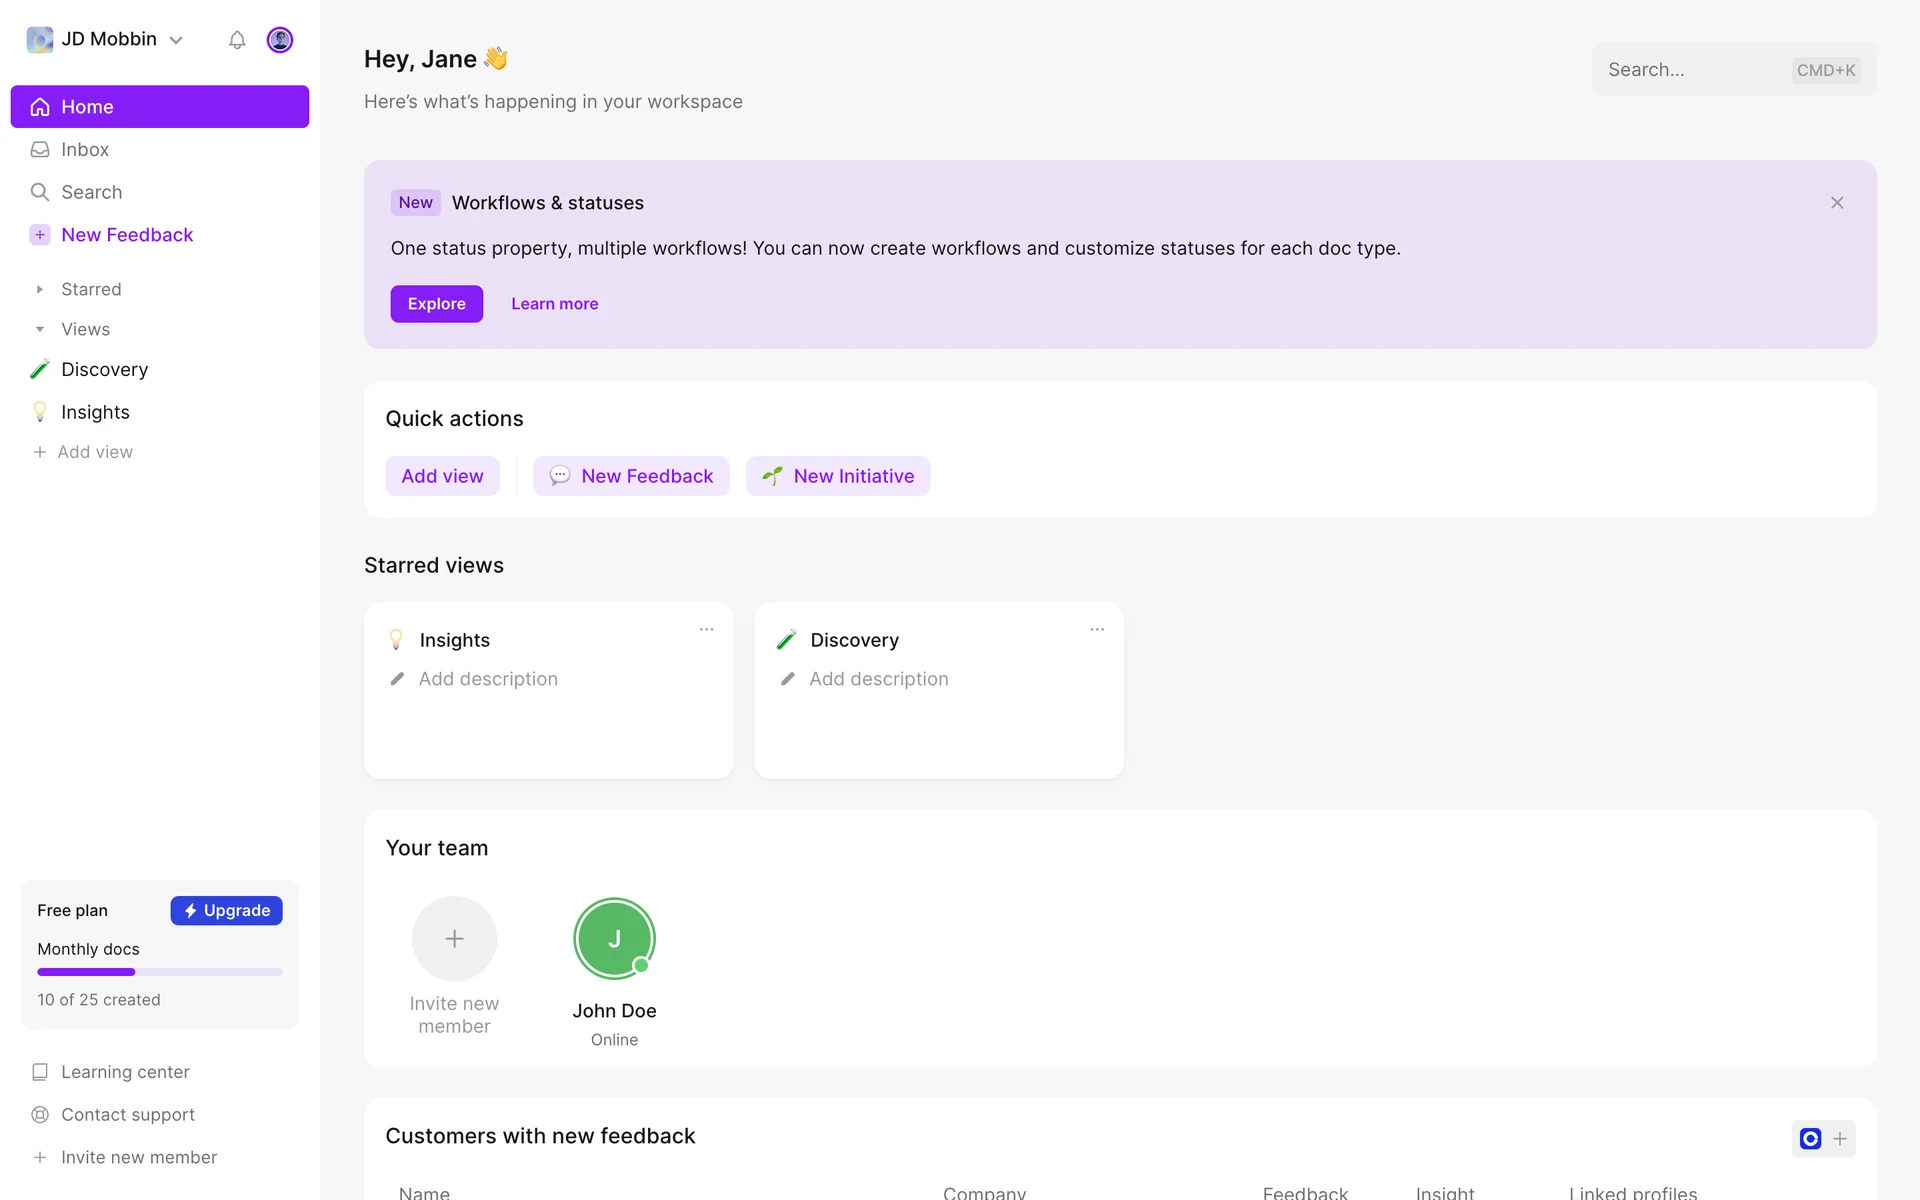Click the New Initiative quick action
This screenshot has width=1920, height=1200.
838,476
